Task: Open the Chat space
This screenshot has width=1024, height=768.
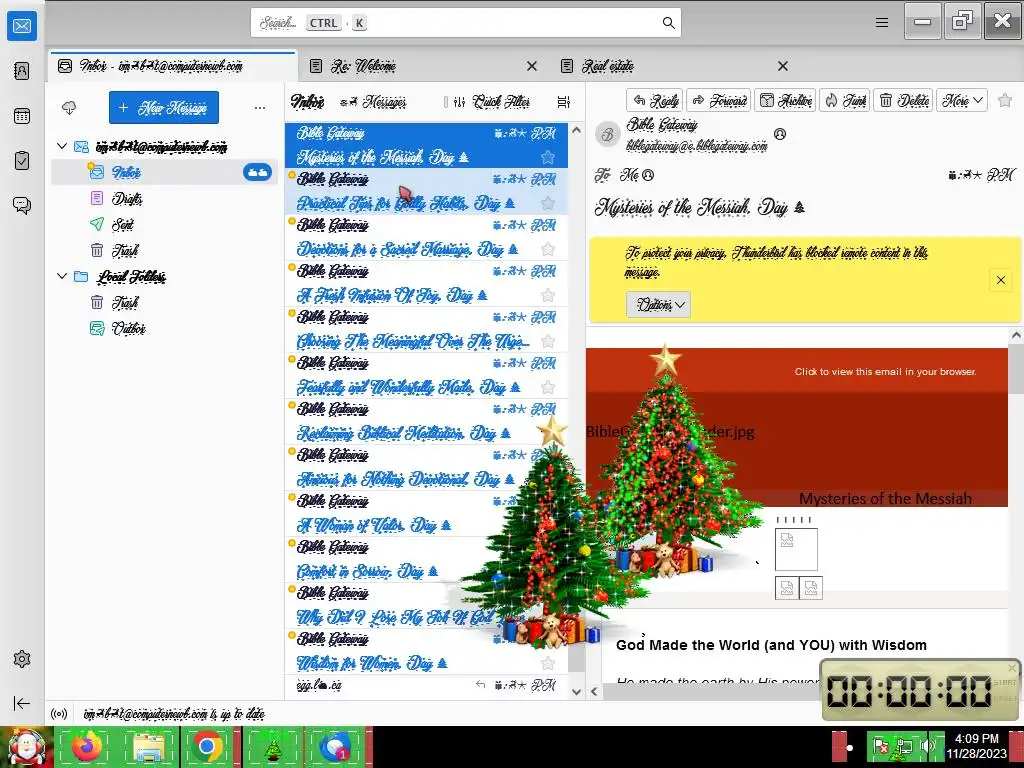Action: tap(22, 205)
